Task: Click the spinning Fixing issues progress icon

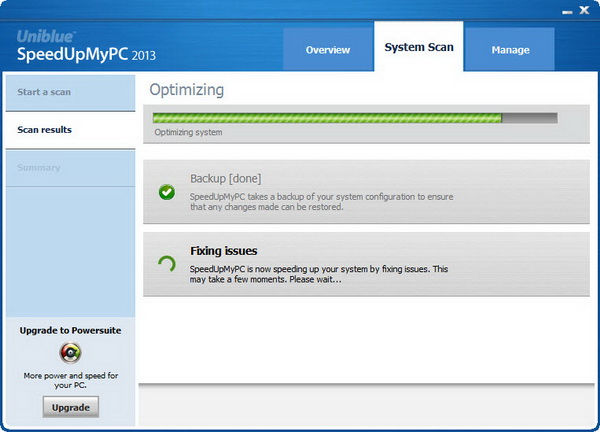Action: (x=167, y=264)
